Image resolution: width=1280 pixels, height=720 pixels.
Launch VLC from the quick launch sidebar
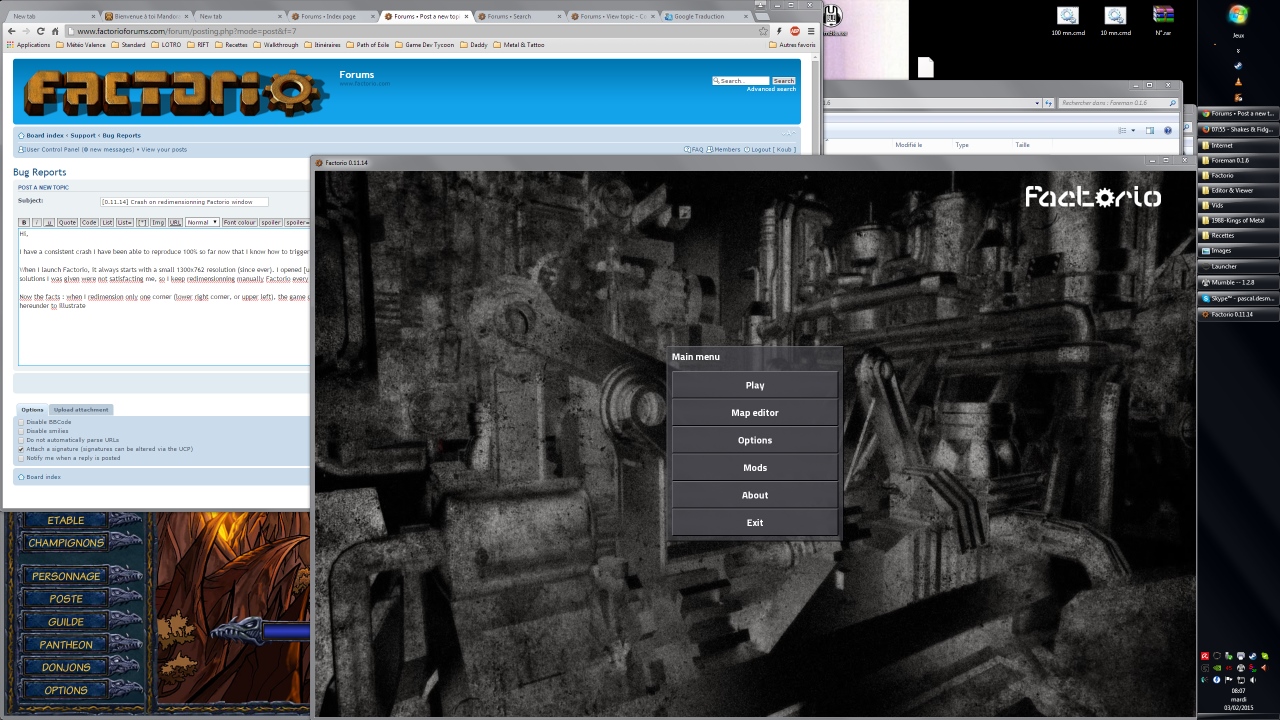pyautogui.click(x=1238, y=82)
